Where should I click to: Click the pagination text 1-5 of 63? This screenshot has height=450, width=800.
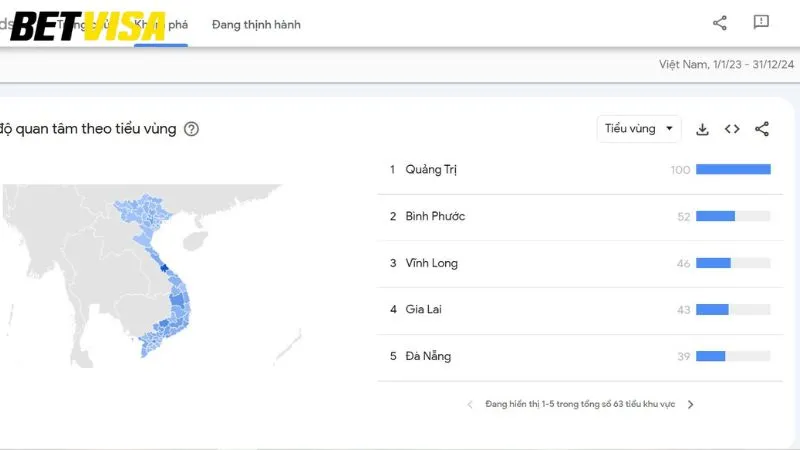pos(580,404)
